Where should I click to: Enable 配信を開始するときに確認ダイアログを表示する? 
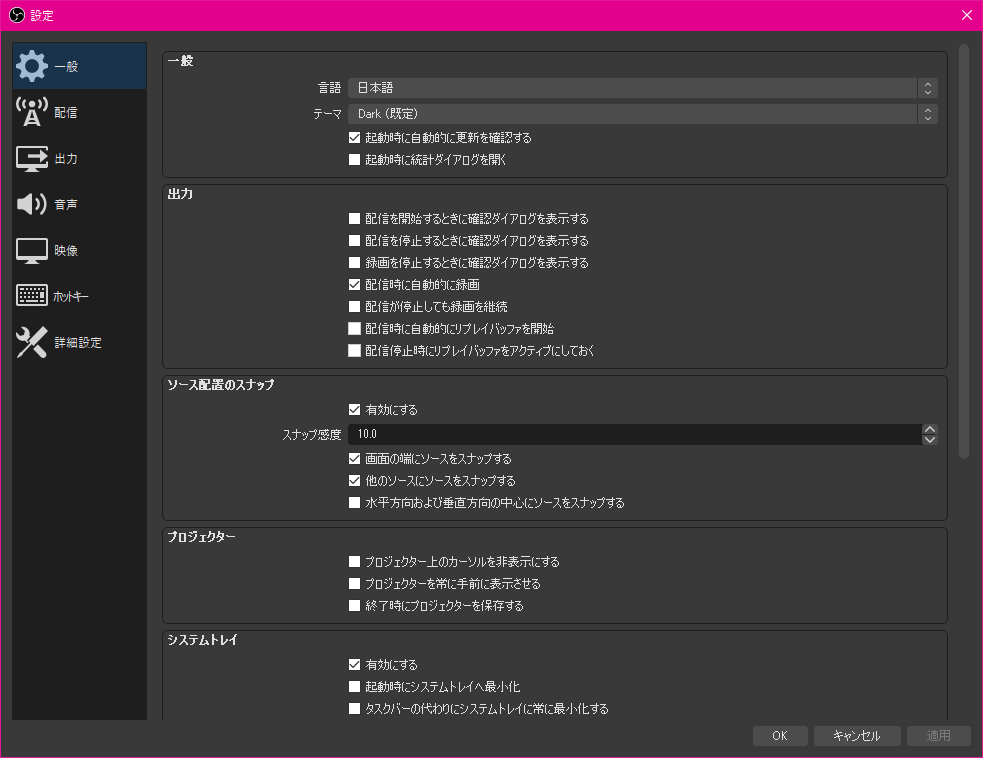click(354, 218)
